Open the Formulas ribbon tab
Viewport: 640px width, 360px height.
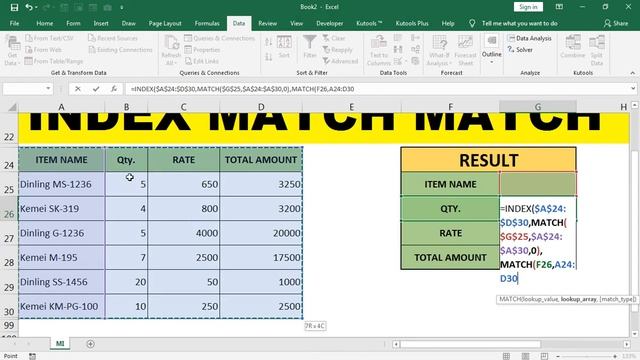207,24
